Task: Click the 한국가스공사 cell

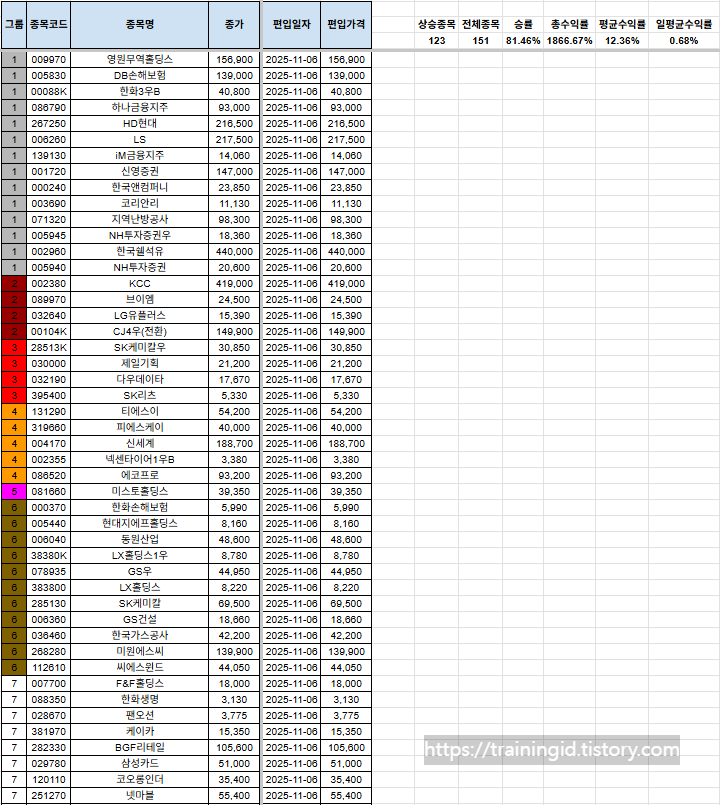Action: tap(140, 636)
